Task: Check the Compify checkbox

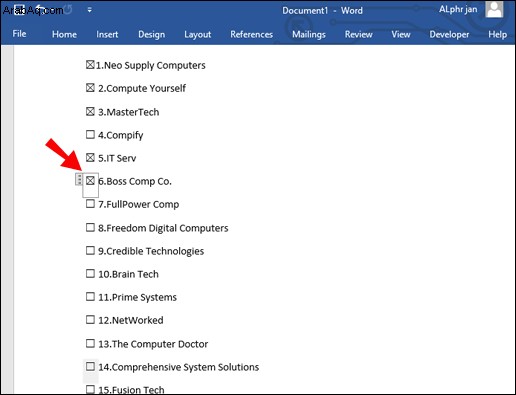Action: pos(90,134)
